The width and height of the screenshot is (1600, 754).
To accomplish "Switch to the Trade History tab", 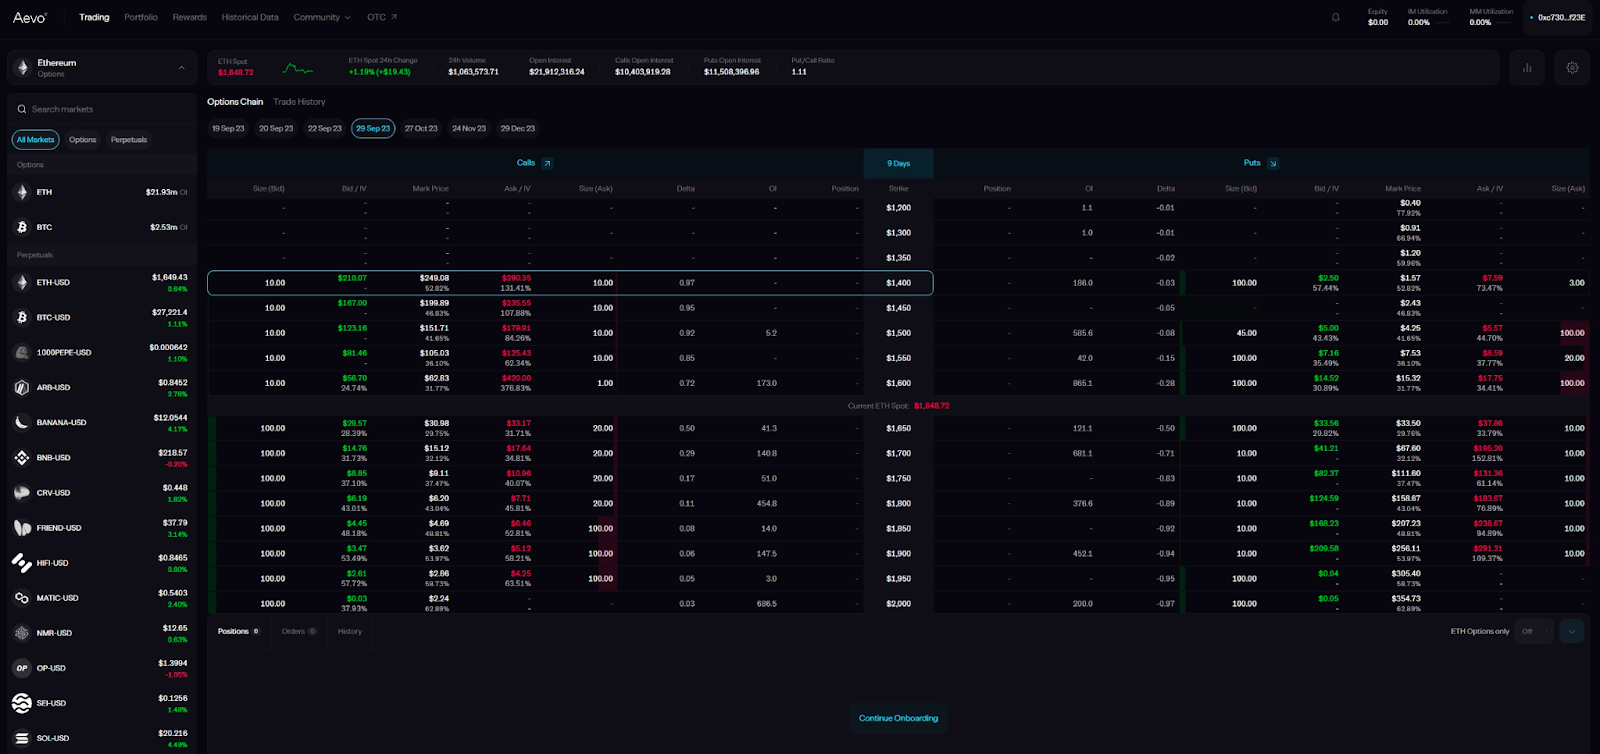I will [x=299, y=102].
